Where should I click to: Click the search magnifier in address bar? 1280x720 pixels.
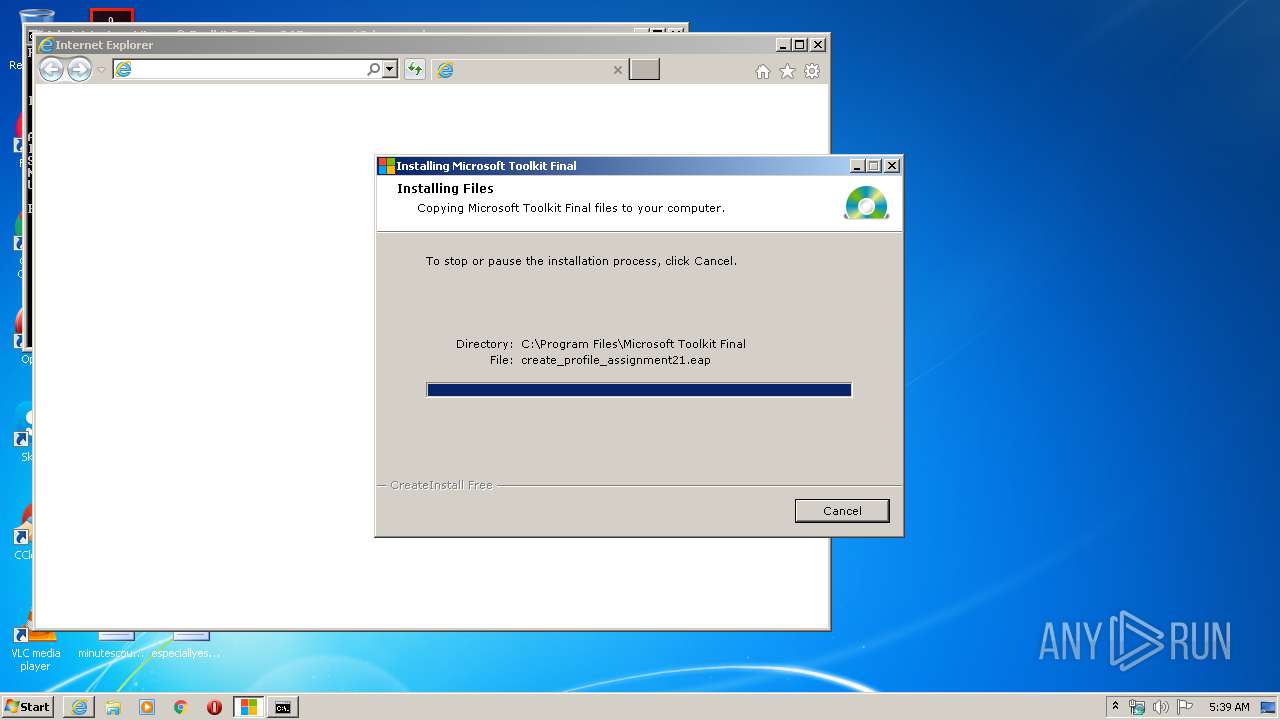coord(373,69)
